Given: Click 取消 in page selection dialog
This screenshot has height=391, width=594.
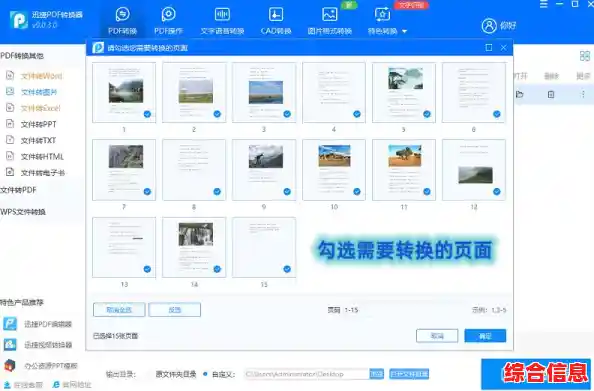Looking at the screenshot, I should pyautogui.click(x=437, y=336).
